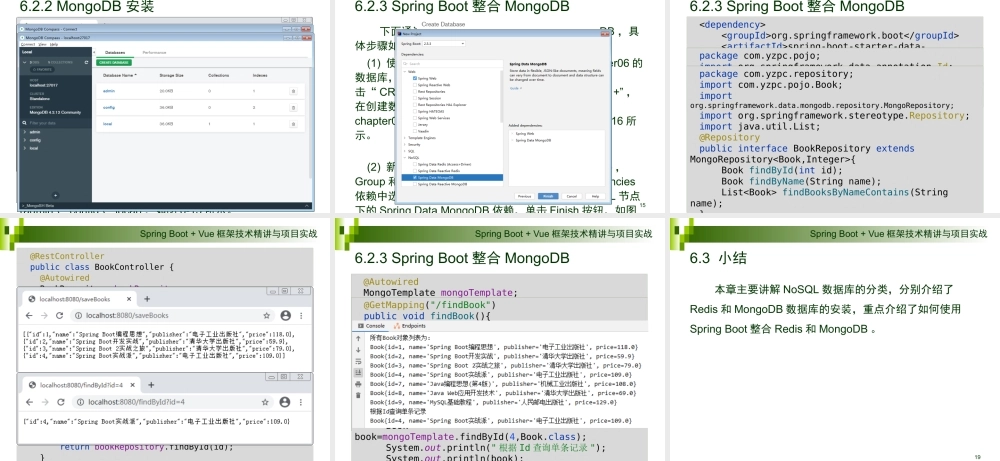Click the up arrow icon in the console gutter
This screenshot has width=1000, height=461.
[x=358, y=339]
